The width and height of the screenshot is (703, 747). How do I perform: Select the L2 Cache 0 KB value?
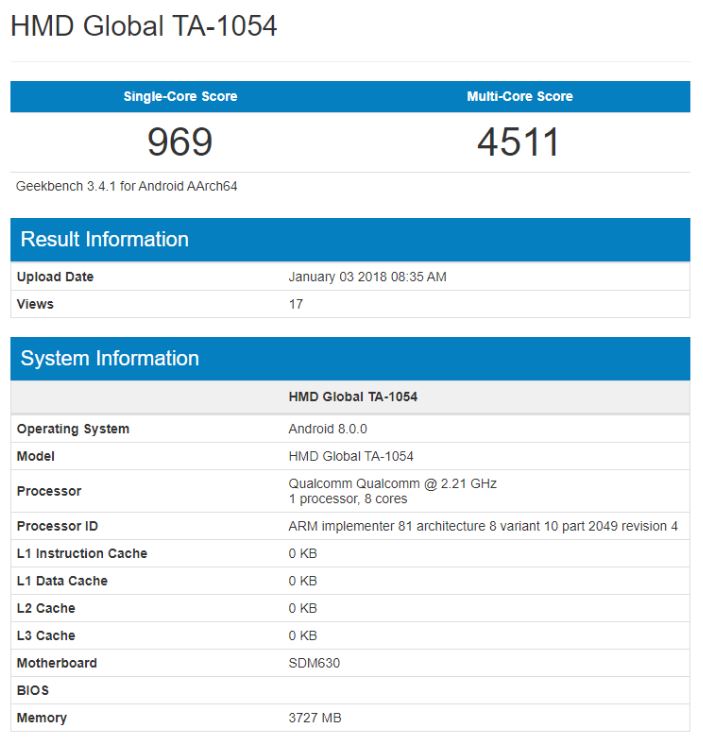302,608
